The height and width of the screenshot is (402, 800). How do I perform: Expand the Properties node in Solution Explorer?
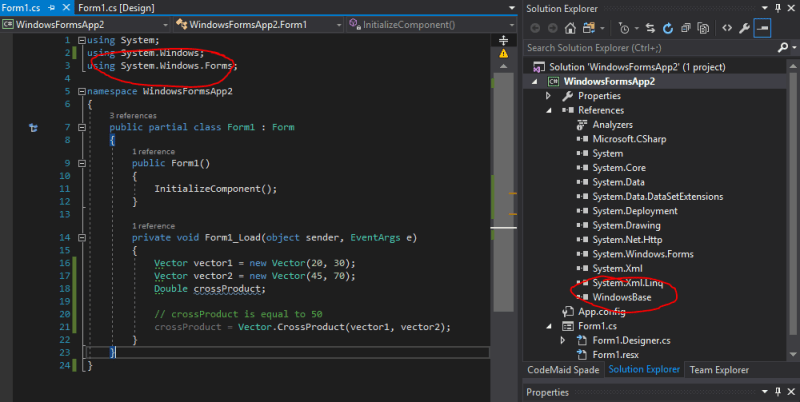tap(548, 96)
